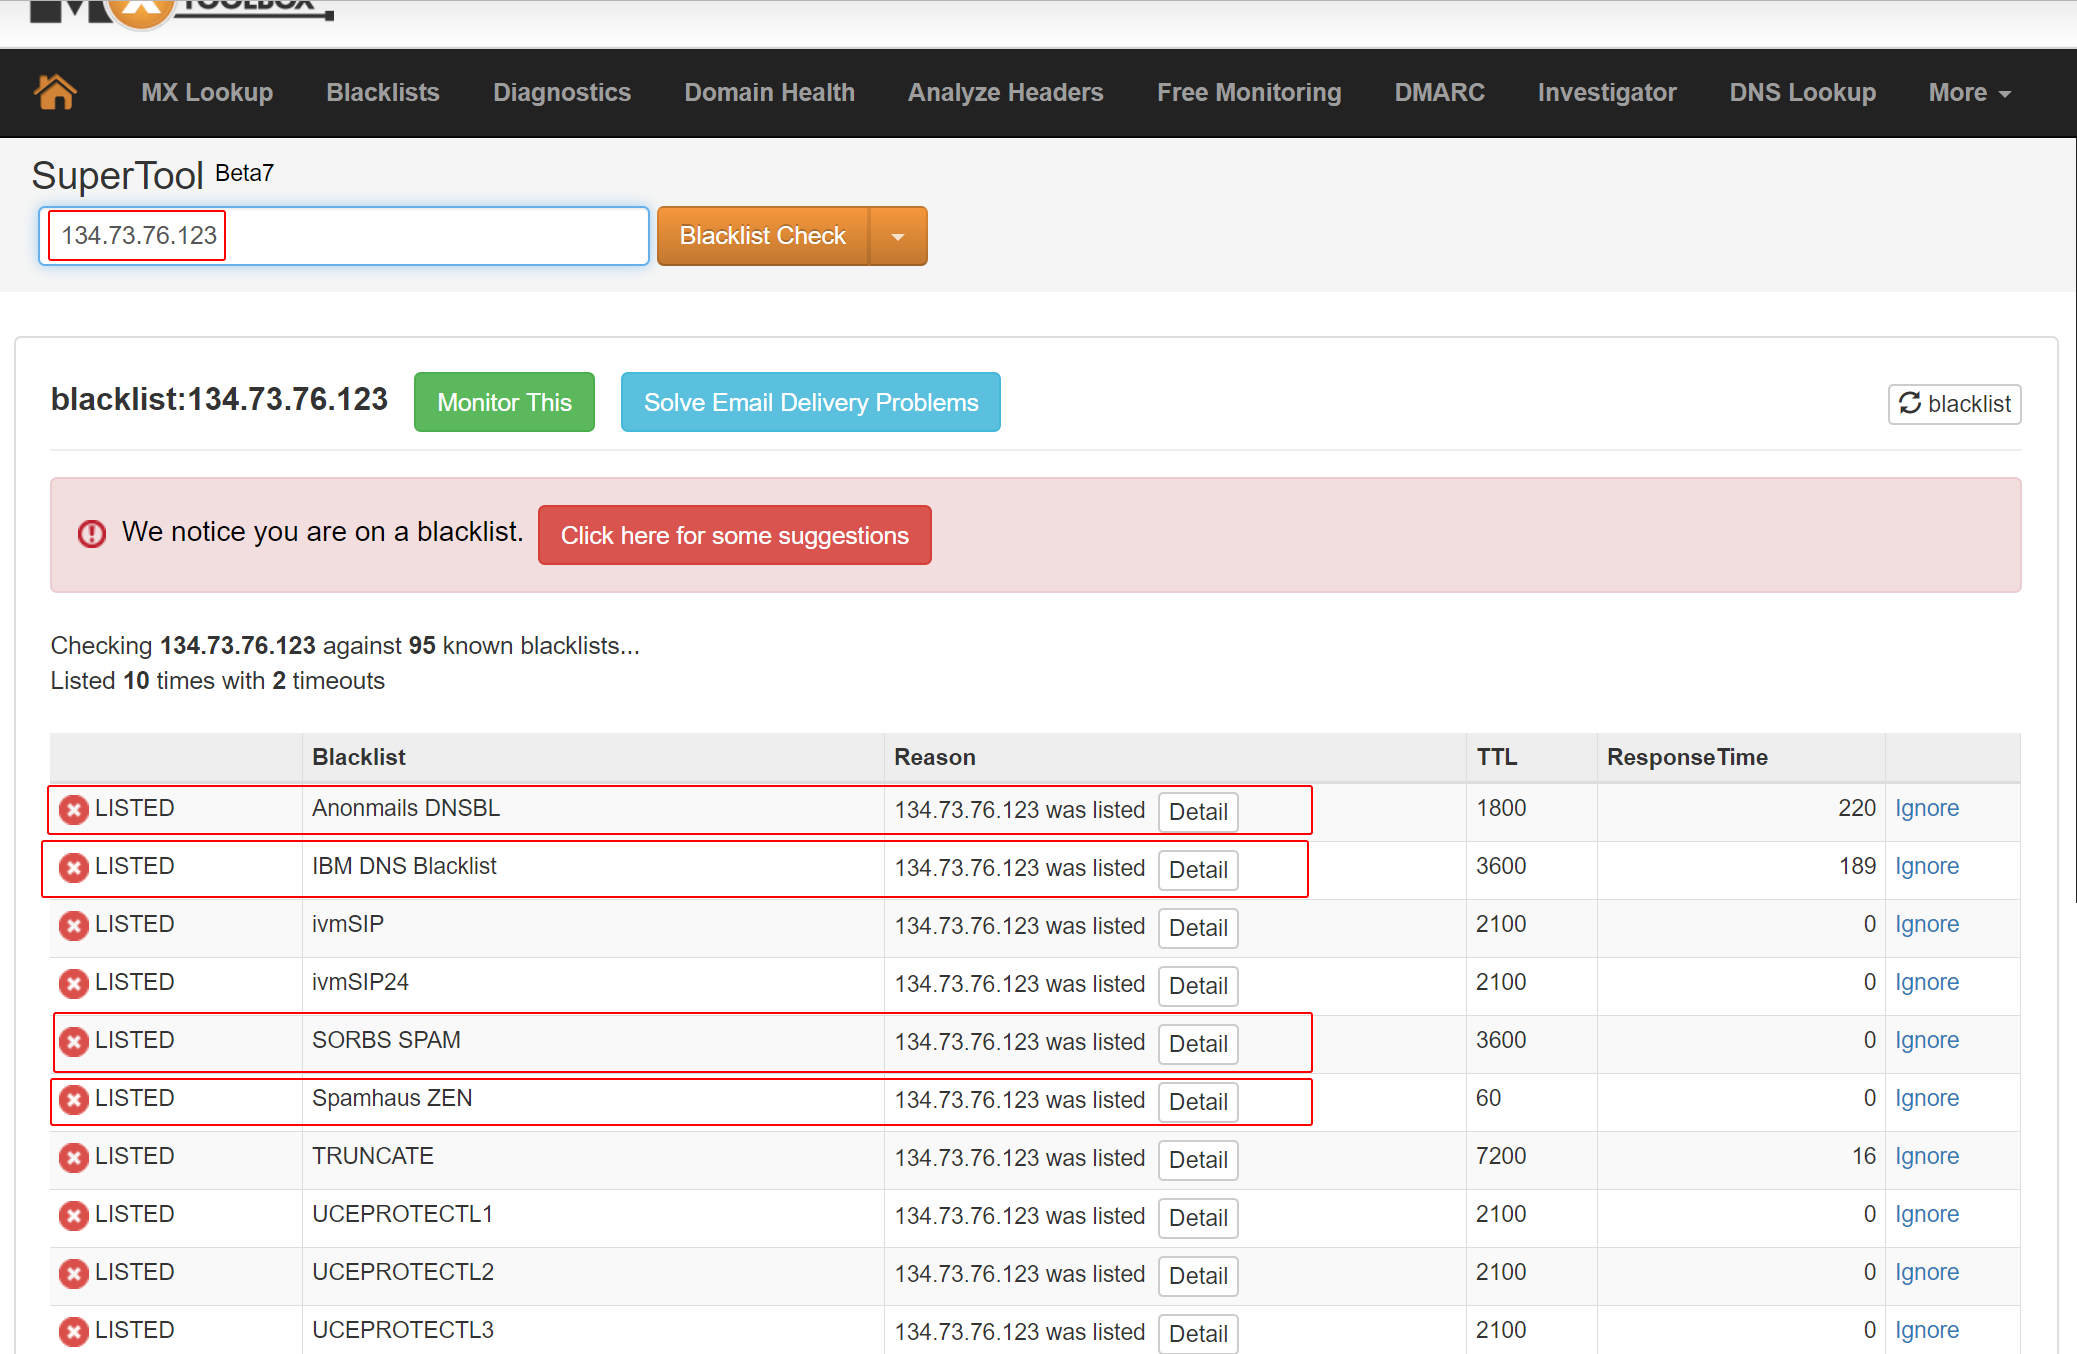Click red LISTED icon for Anonmails DNSBL
Screen dimensions: 2077x1354
(x=73, y=809)
